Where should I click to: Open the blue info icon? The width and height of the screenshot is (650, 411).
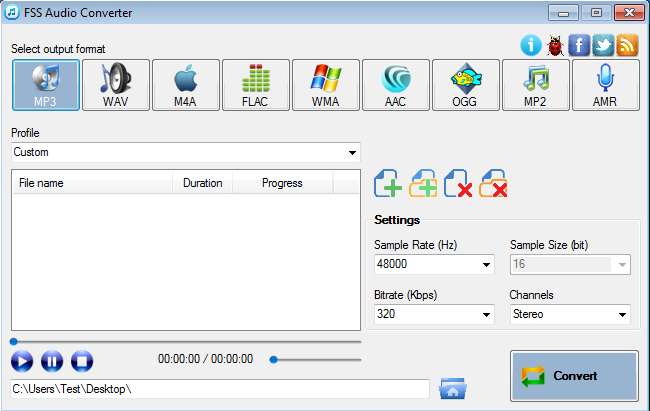point(531,45)
